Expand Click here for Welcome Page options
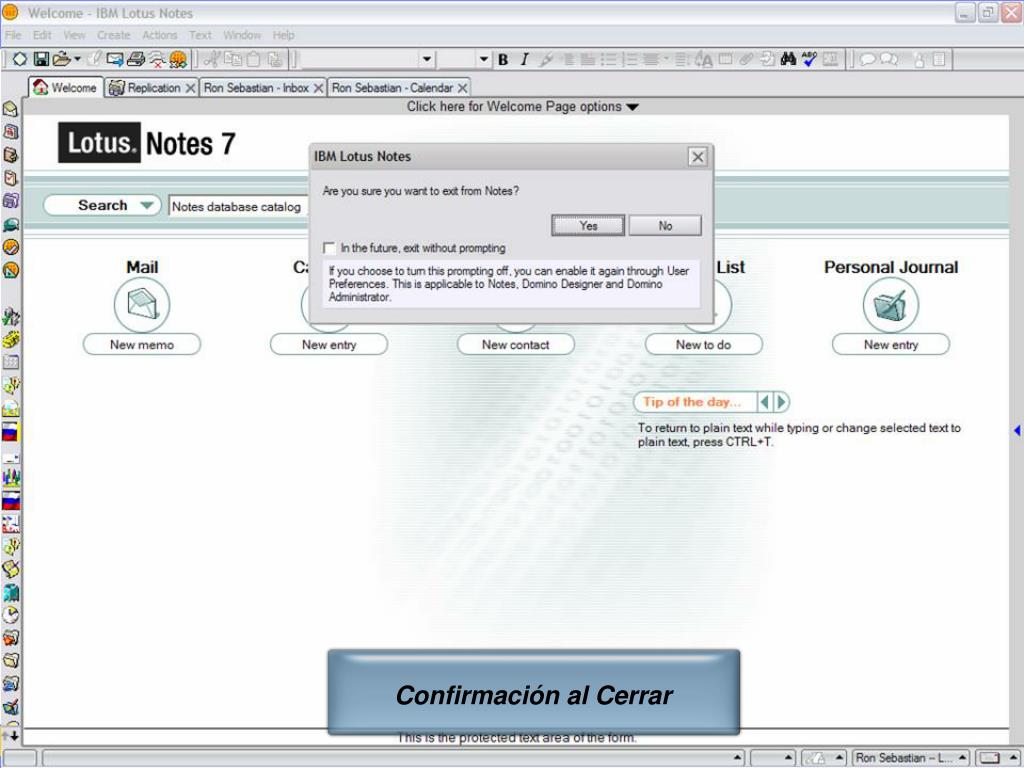 coord(522,106)
